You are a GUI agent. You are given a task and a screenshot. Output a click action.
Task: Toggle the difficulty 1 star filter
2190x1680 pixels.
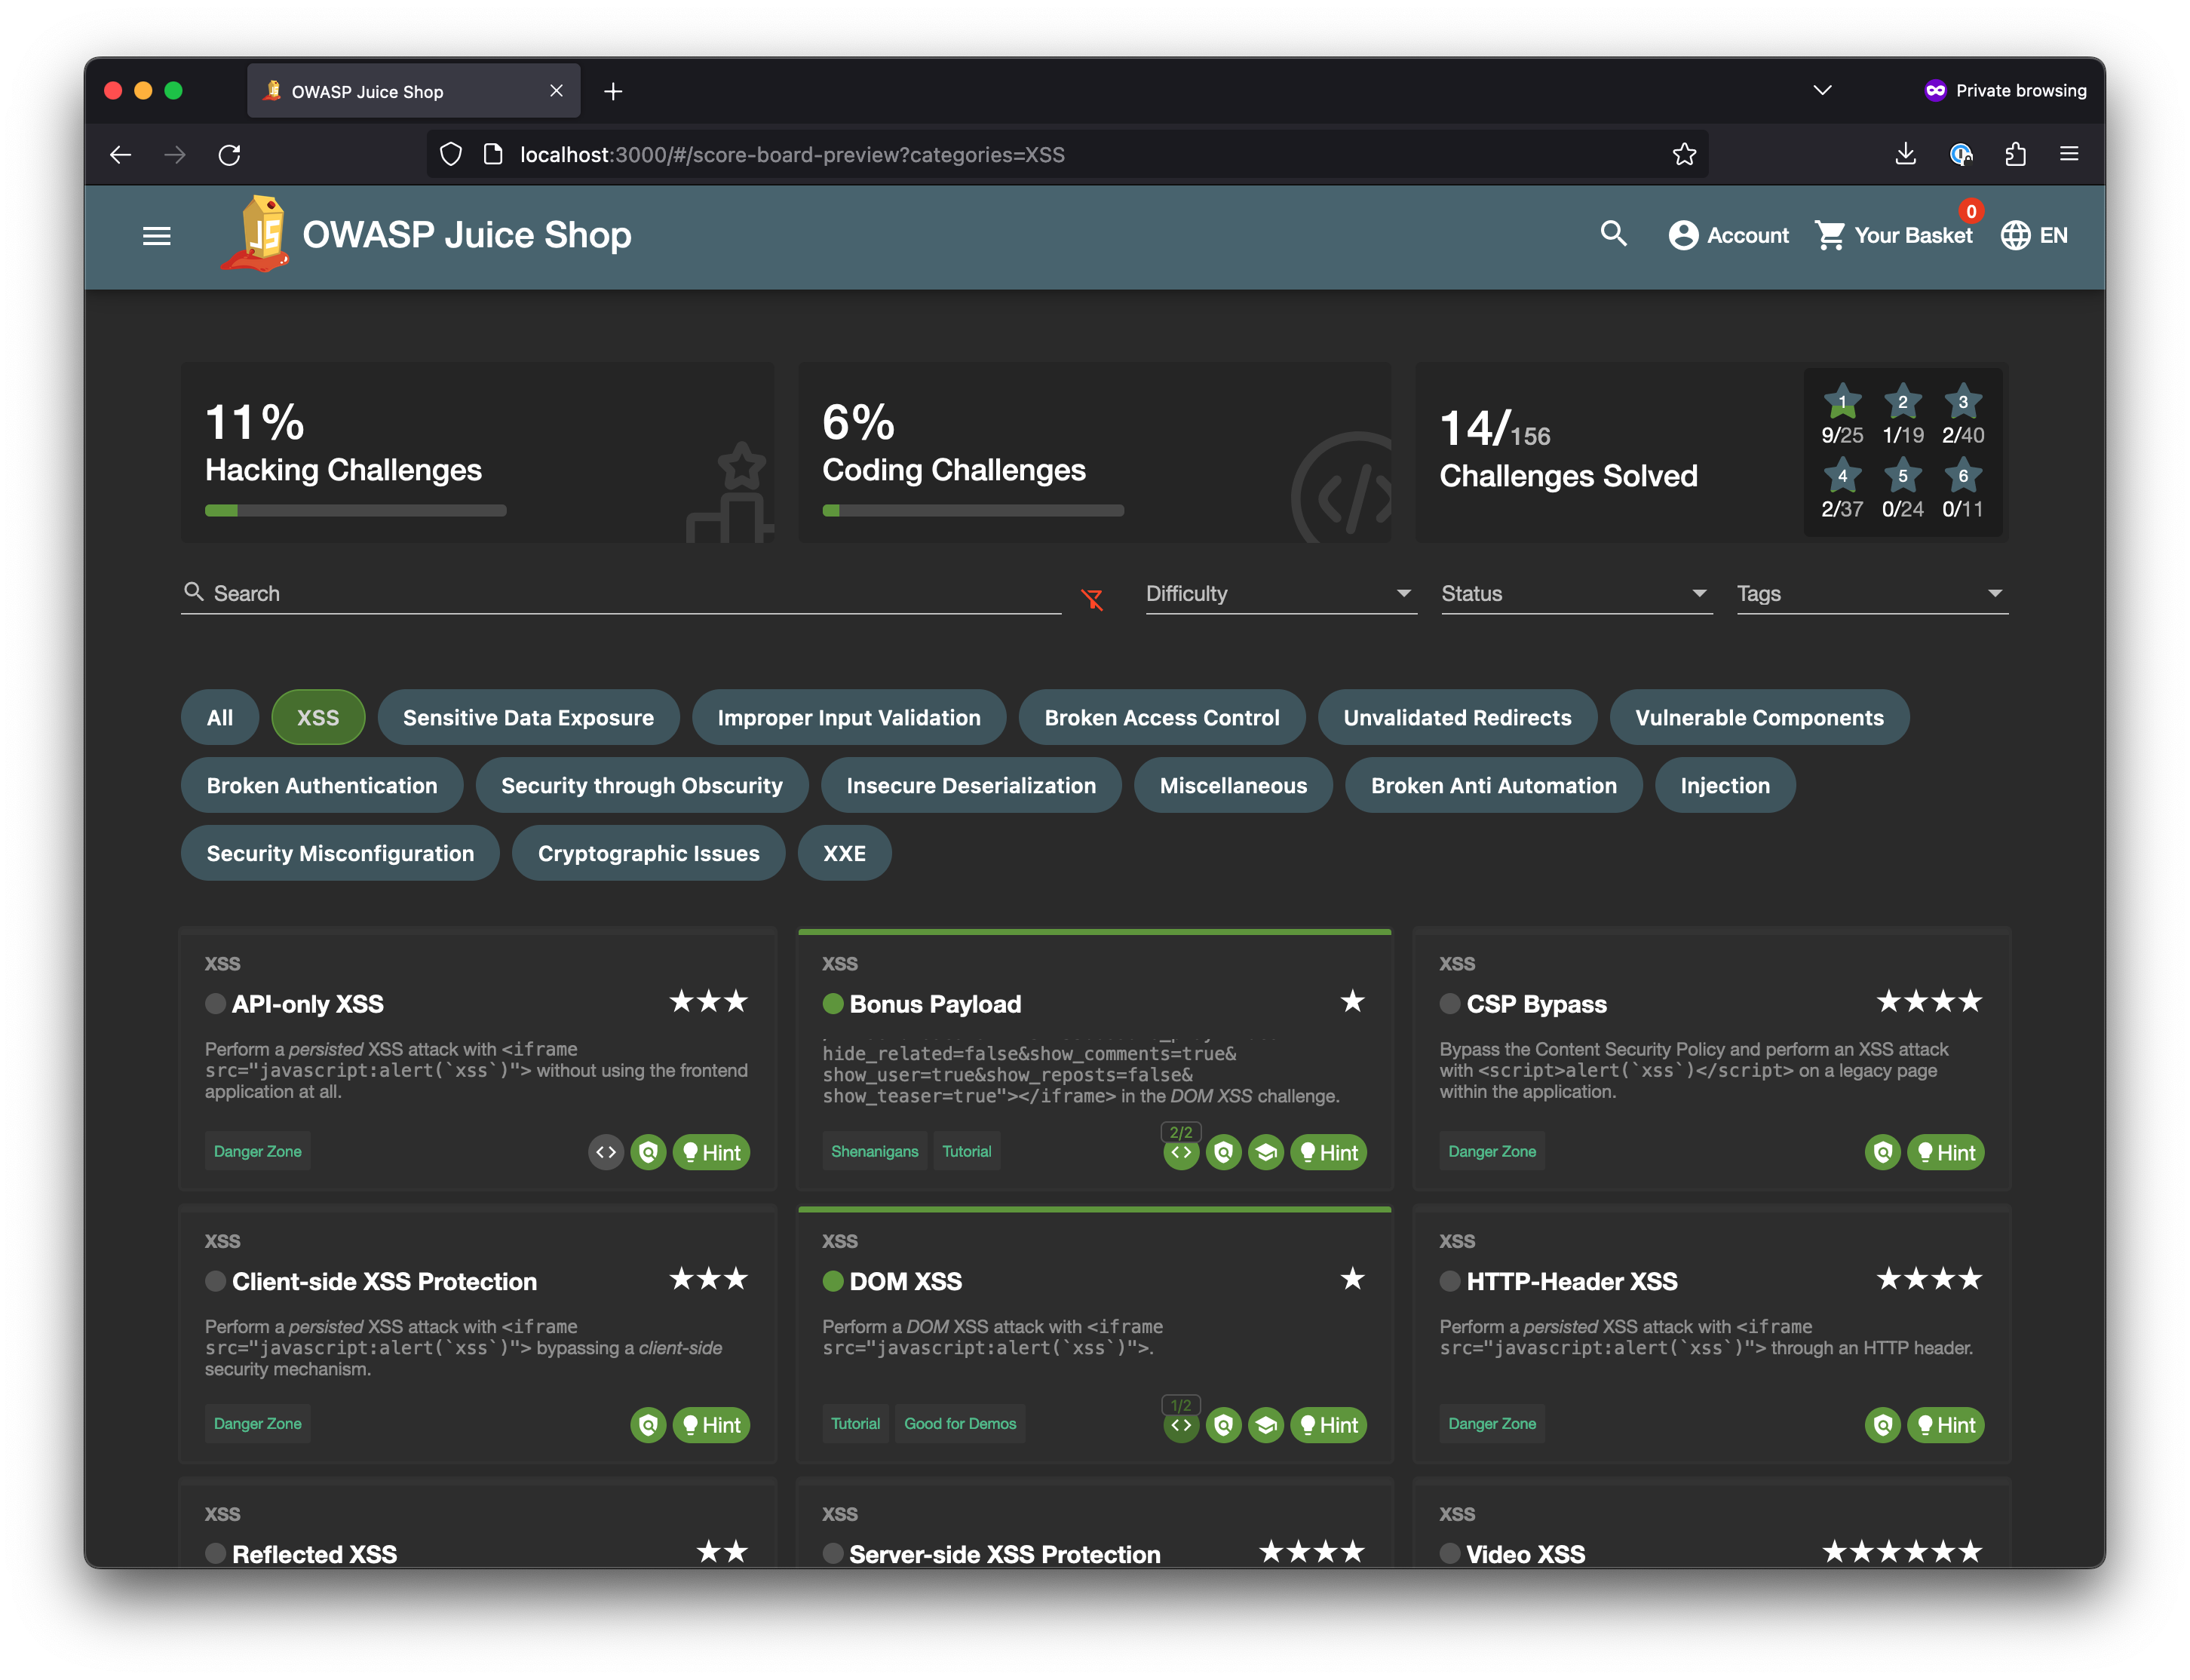coord(1842,415)
